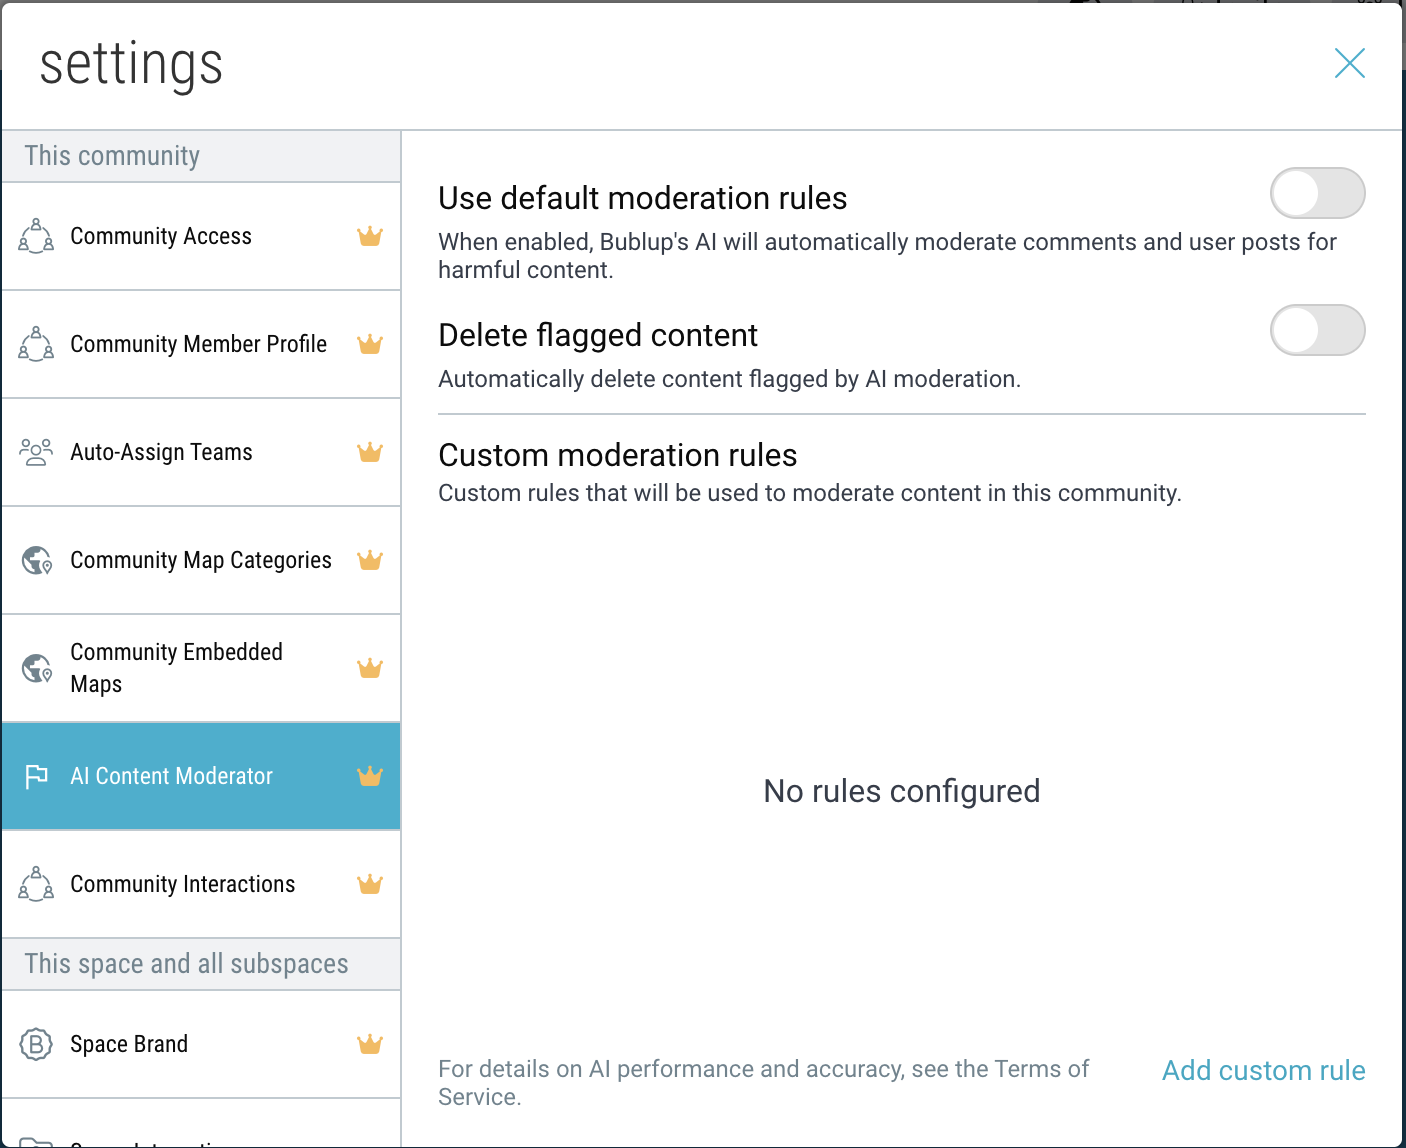Click the AI Content Moderator flag icon

click(37, 776)
